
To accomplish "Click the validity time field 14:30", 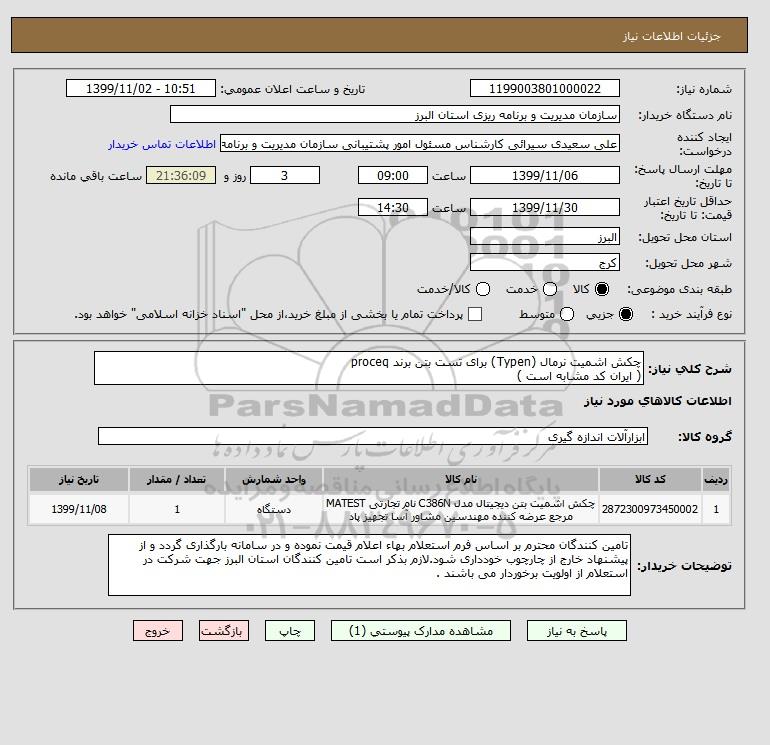I will [x=393, y=207].
